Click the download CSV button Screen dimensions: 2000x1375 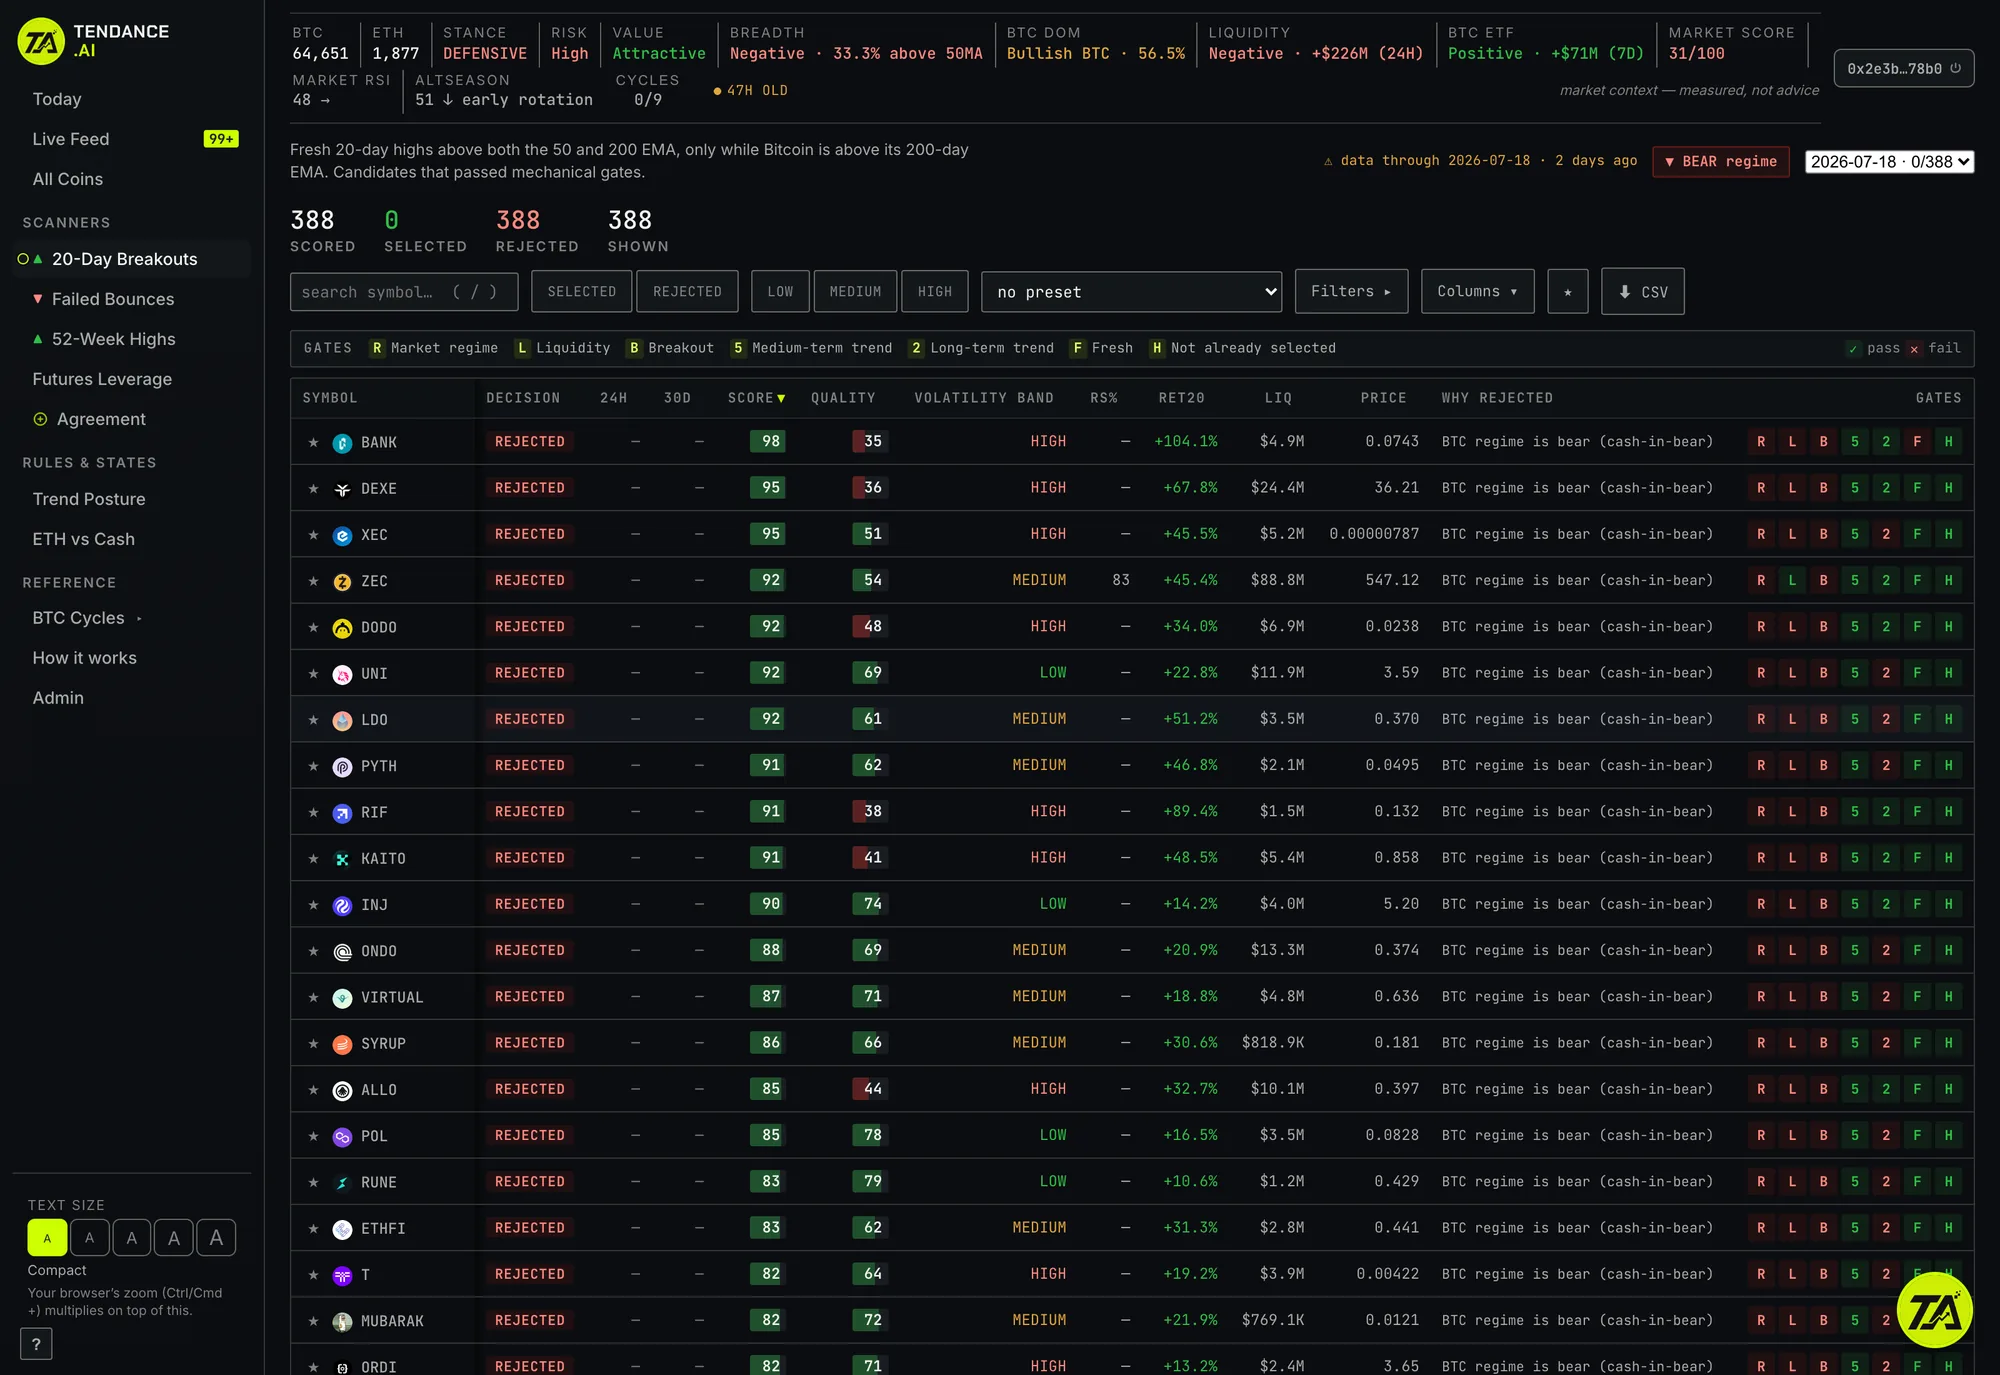1642,292
